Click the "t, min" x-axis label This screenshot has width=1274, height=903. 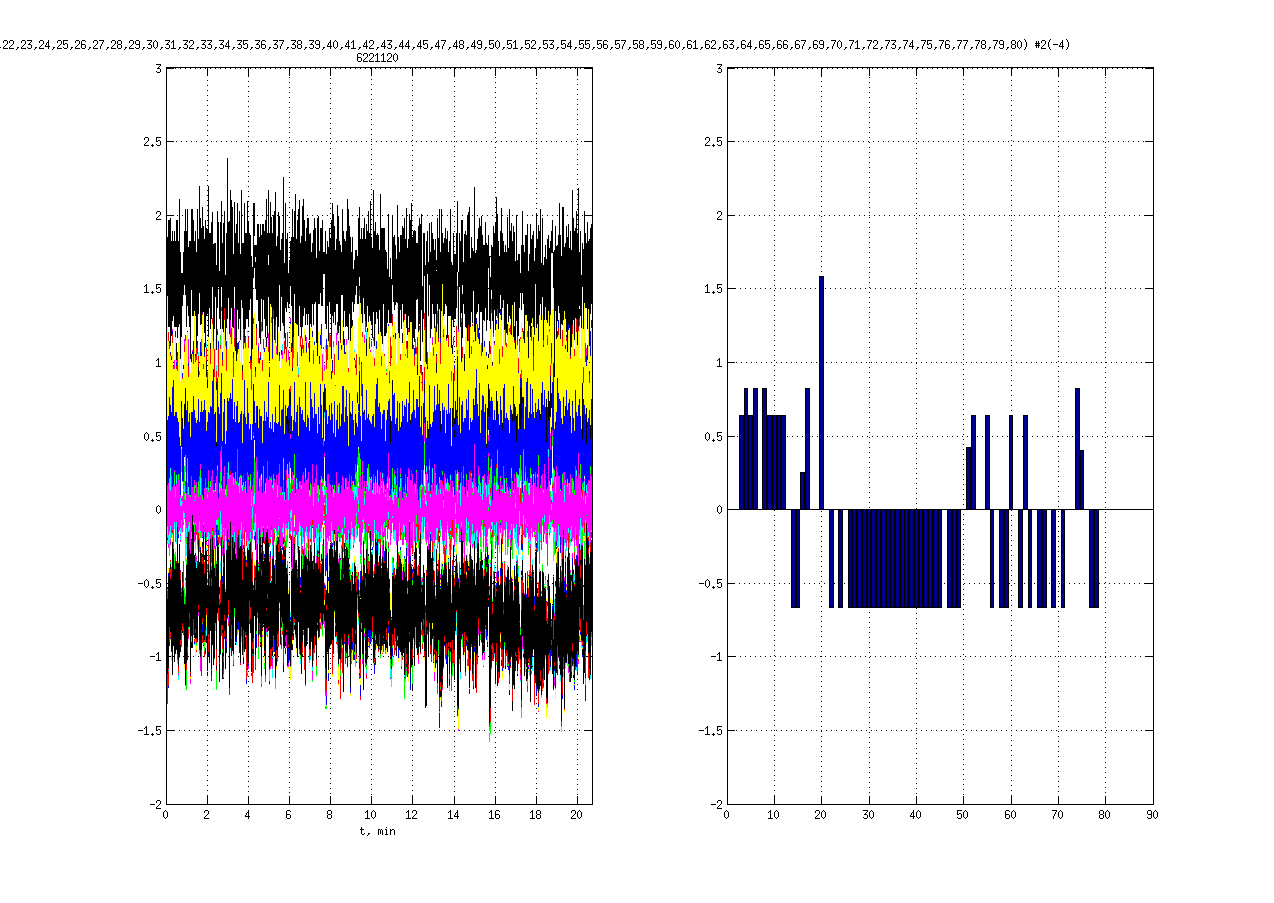click(378, 831)
